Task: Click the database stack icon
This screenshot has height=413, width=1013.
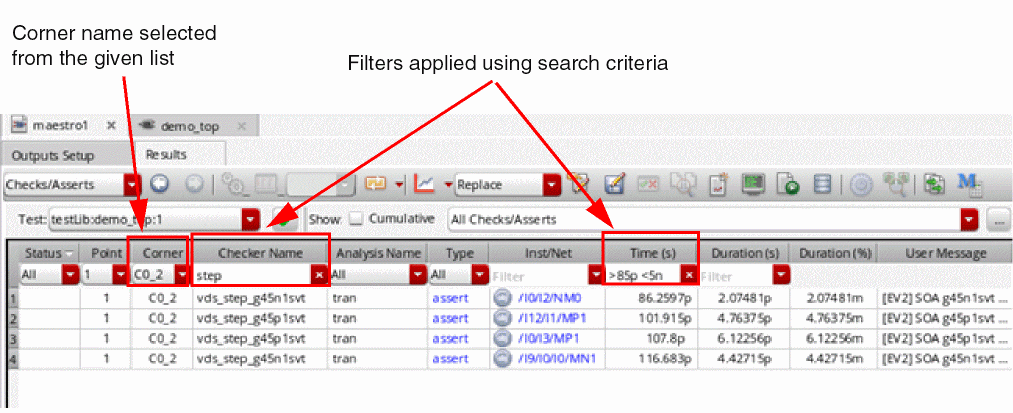Action: (x=822, y=185)
